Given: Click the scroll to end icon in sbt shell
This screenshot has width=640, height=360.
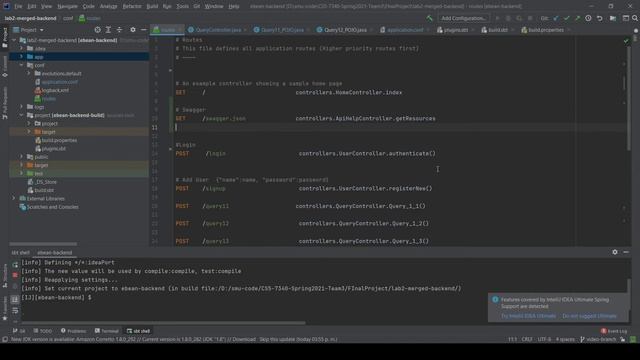Looking at the screenshot, I should (15, 300).
